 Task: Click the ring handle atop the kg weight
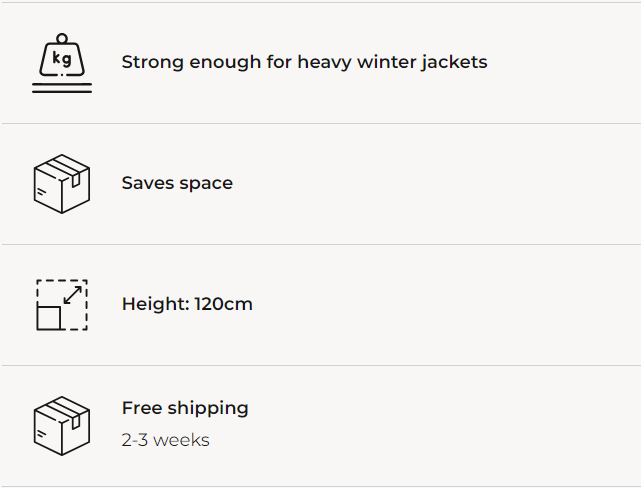pyautogui.click(x=62, y=40)
